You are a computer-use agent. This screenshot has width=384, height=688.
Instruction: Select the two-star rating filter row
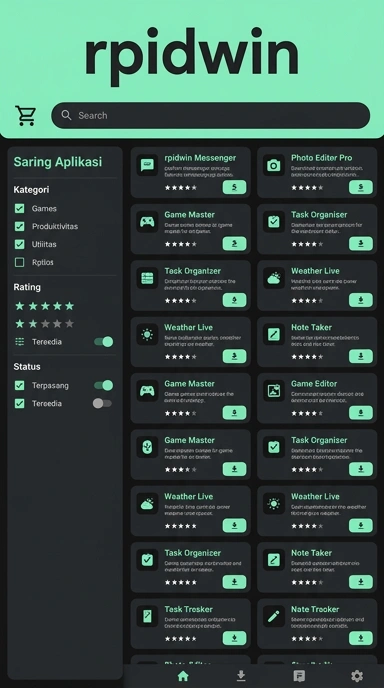pyautogui.click(x=44, y=324)
